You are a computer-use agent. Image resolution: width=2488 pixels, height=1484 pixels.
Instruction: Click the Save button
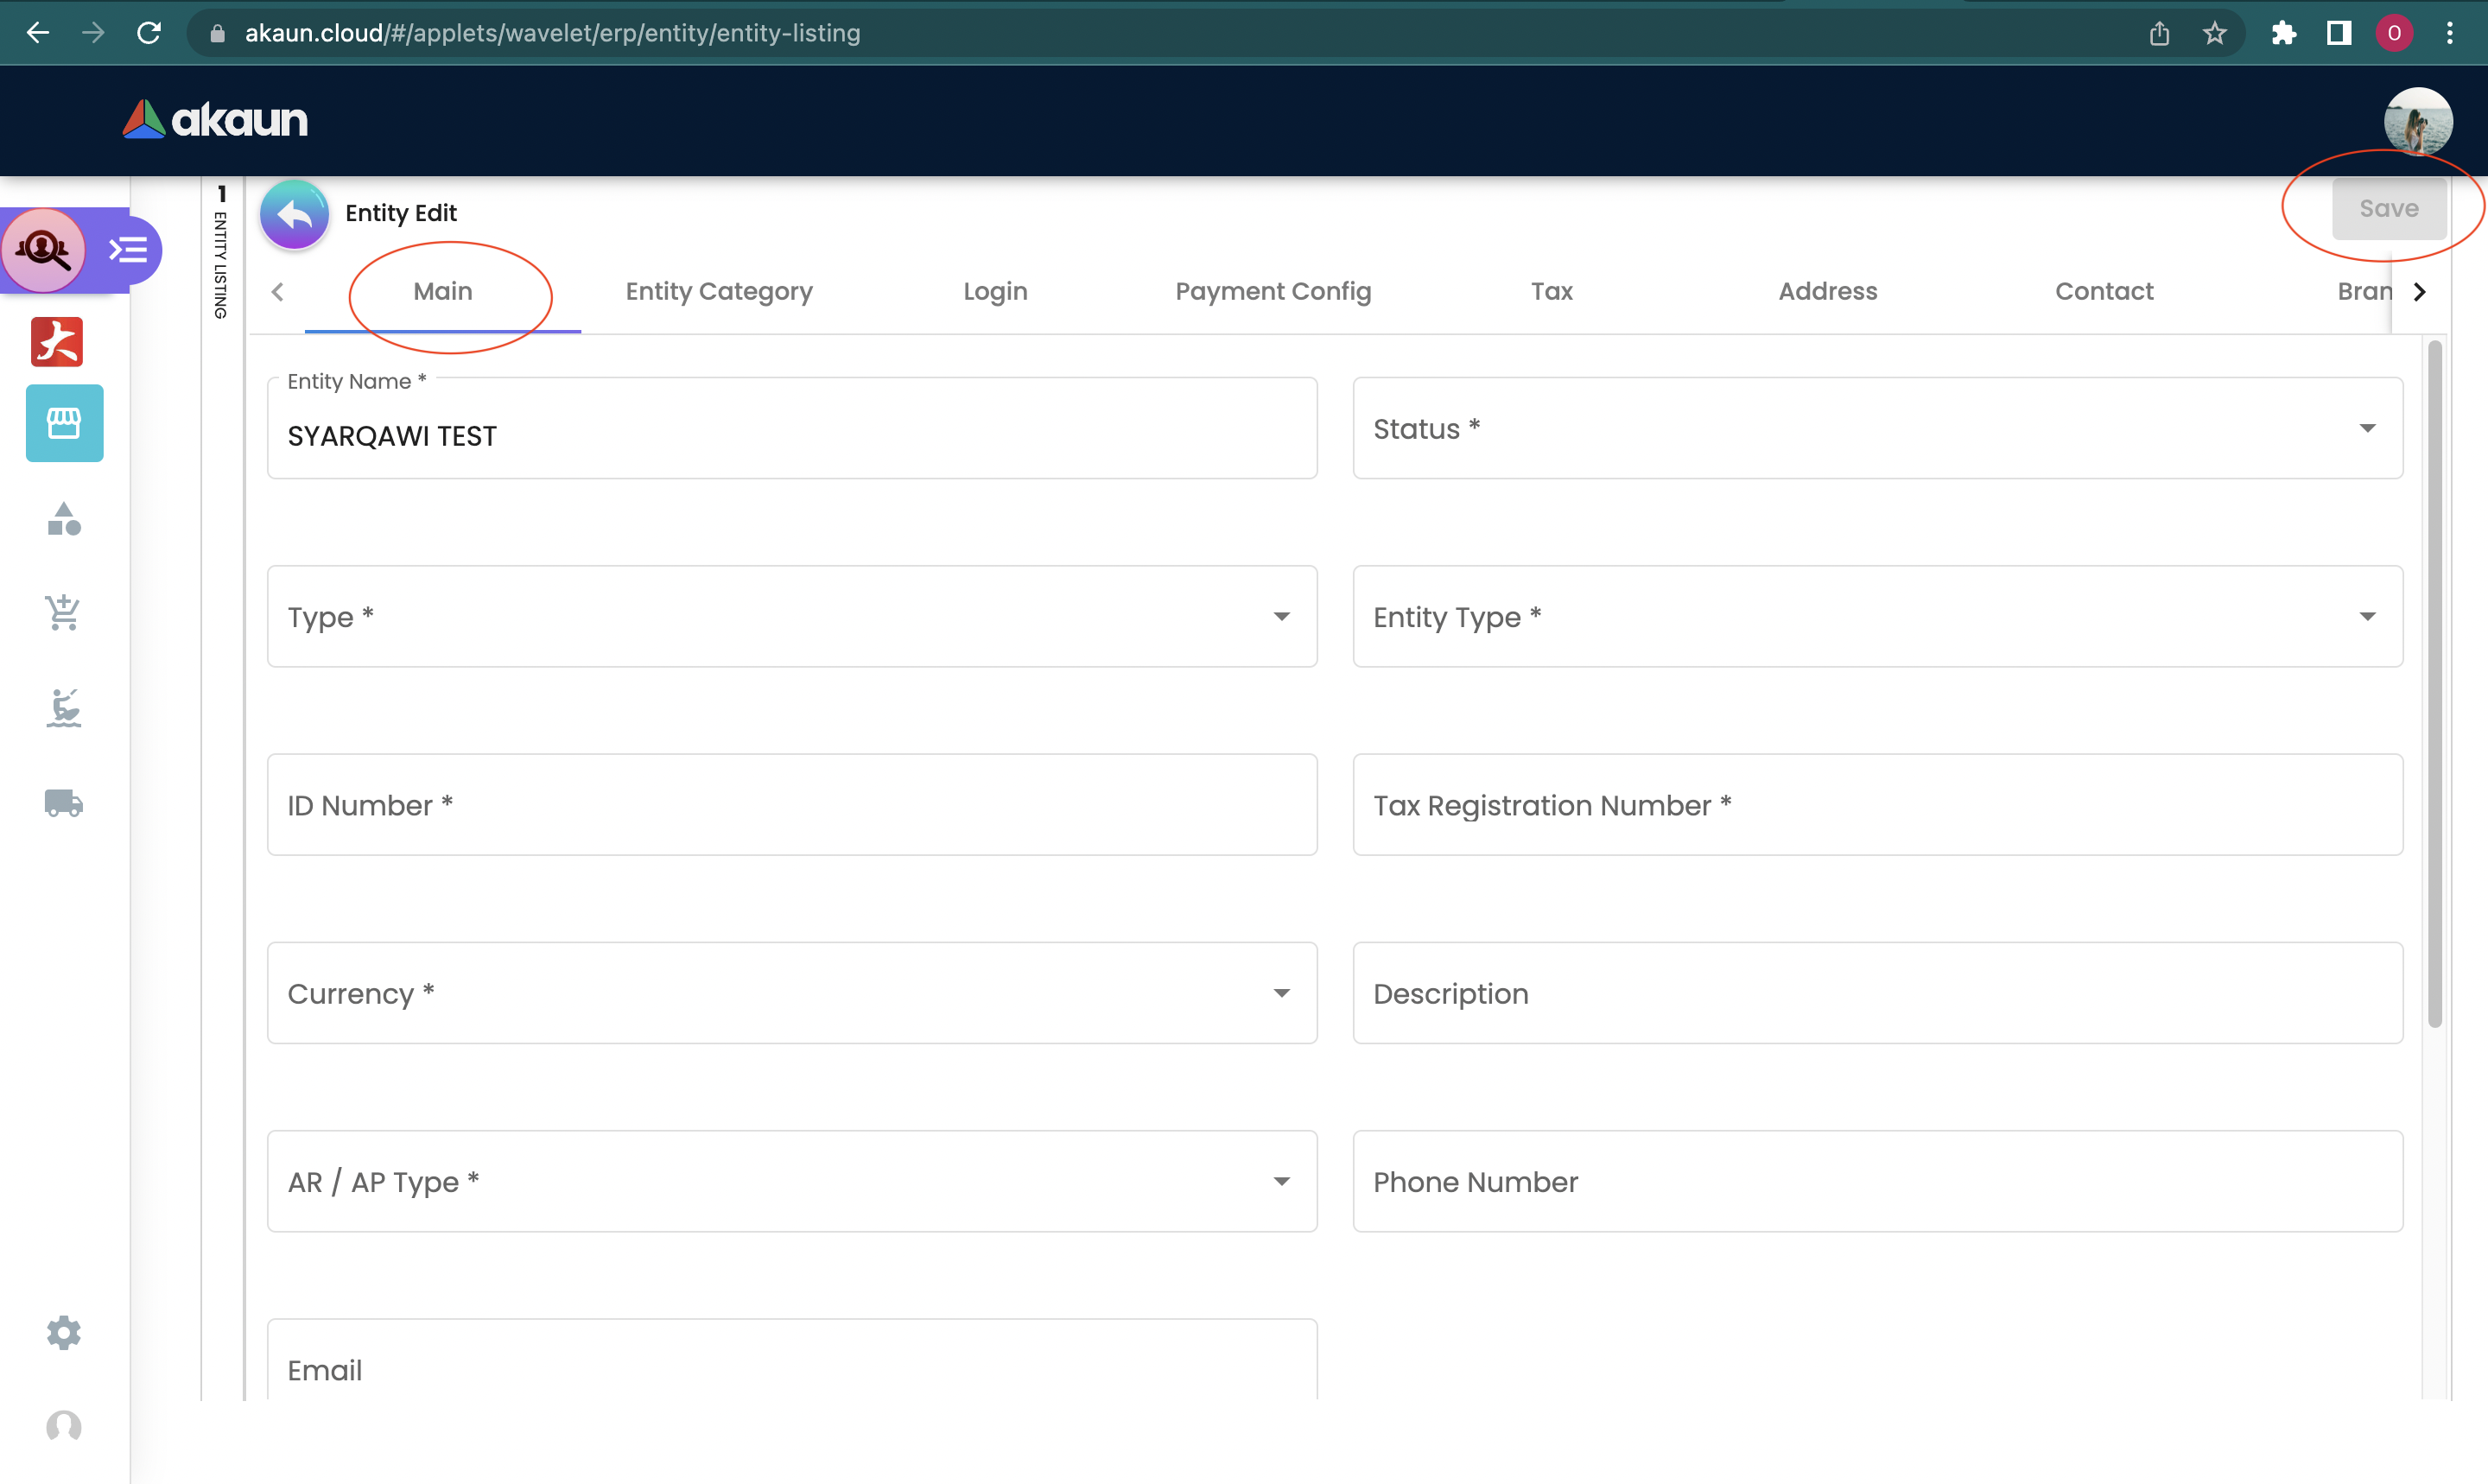[2388, 208]
